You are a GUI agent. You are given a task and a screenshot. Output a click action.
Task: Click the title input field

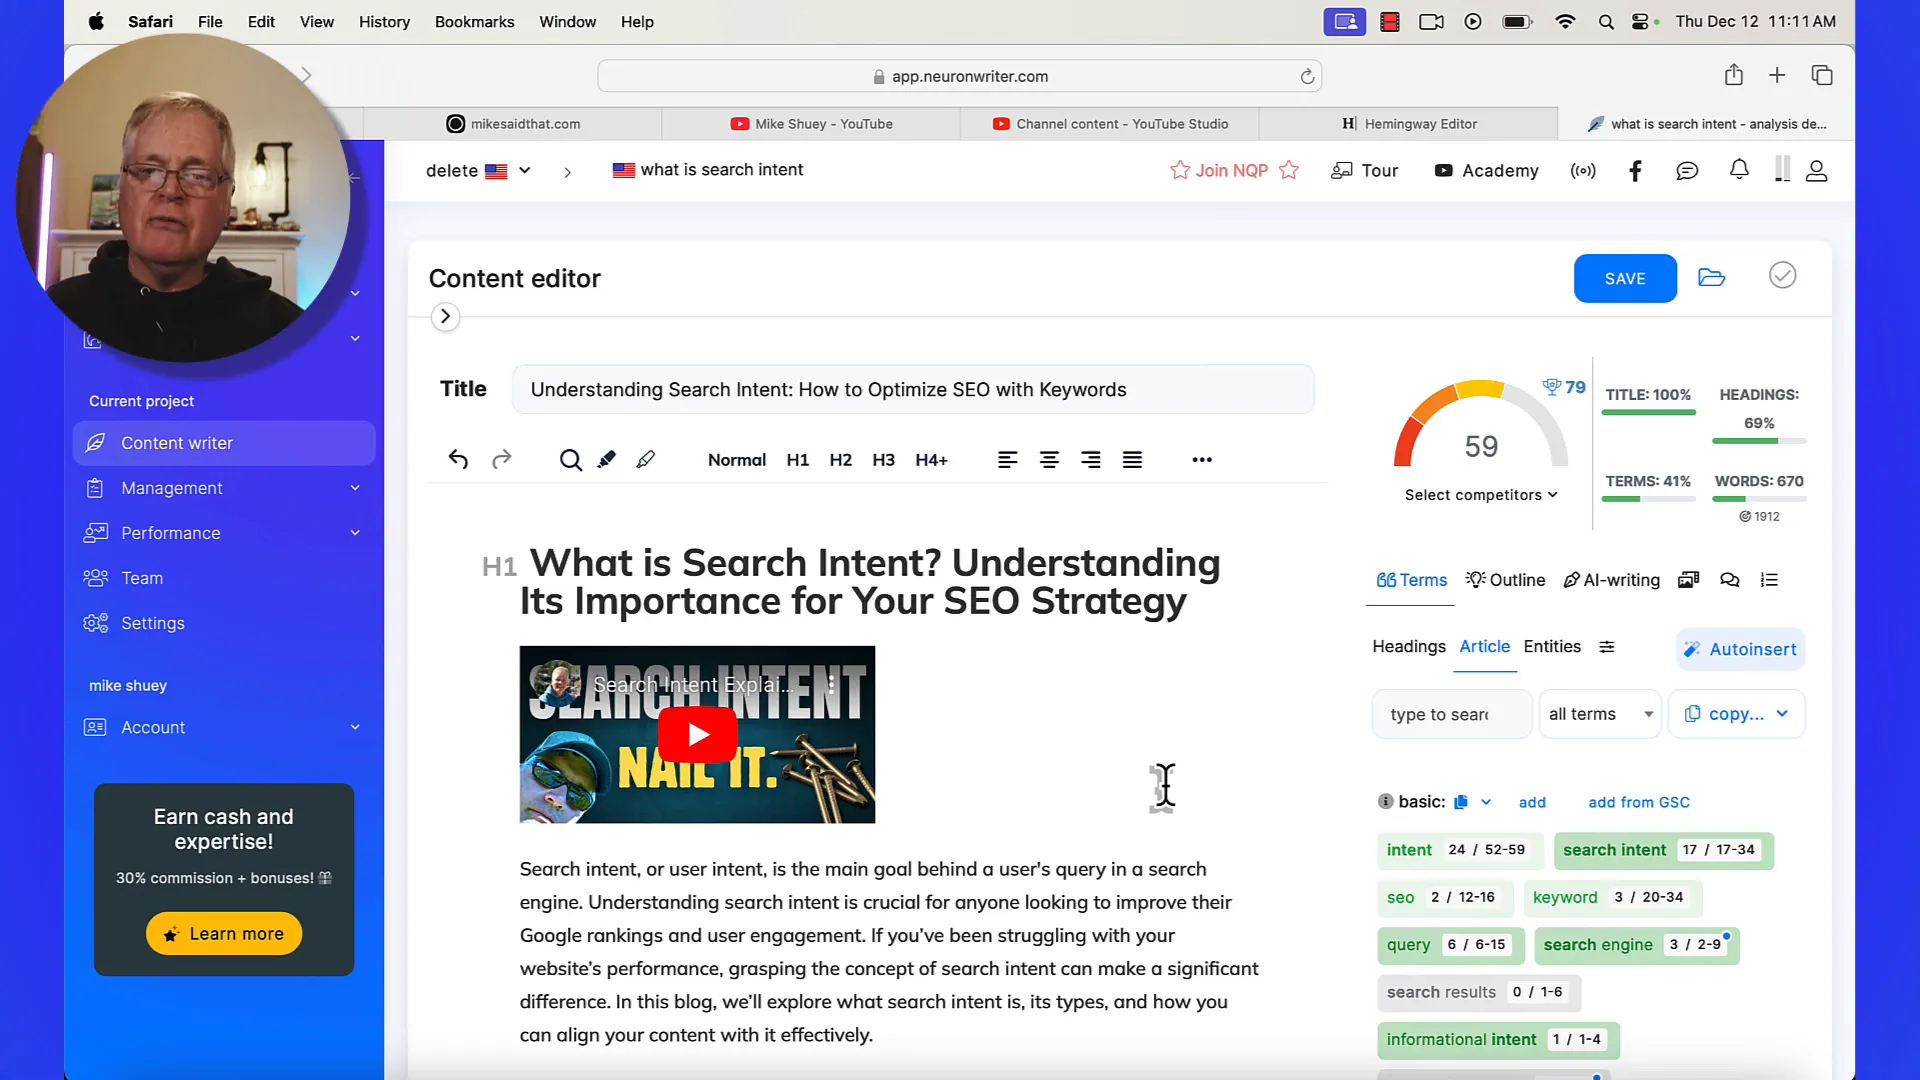point(913,389)
